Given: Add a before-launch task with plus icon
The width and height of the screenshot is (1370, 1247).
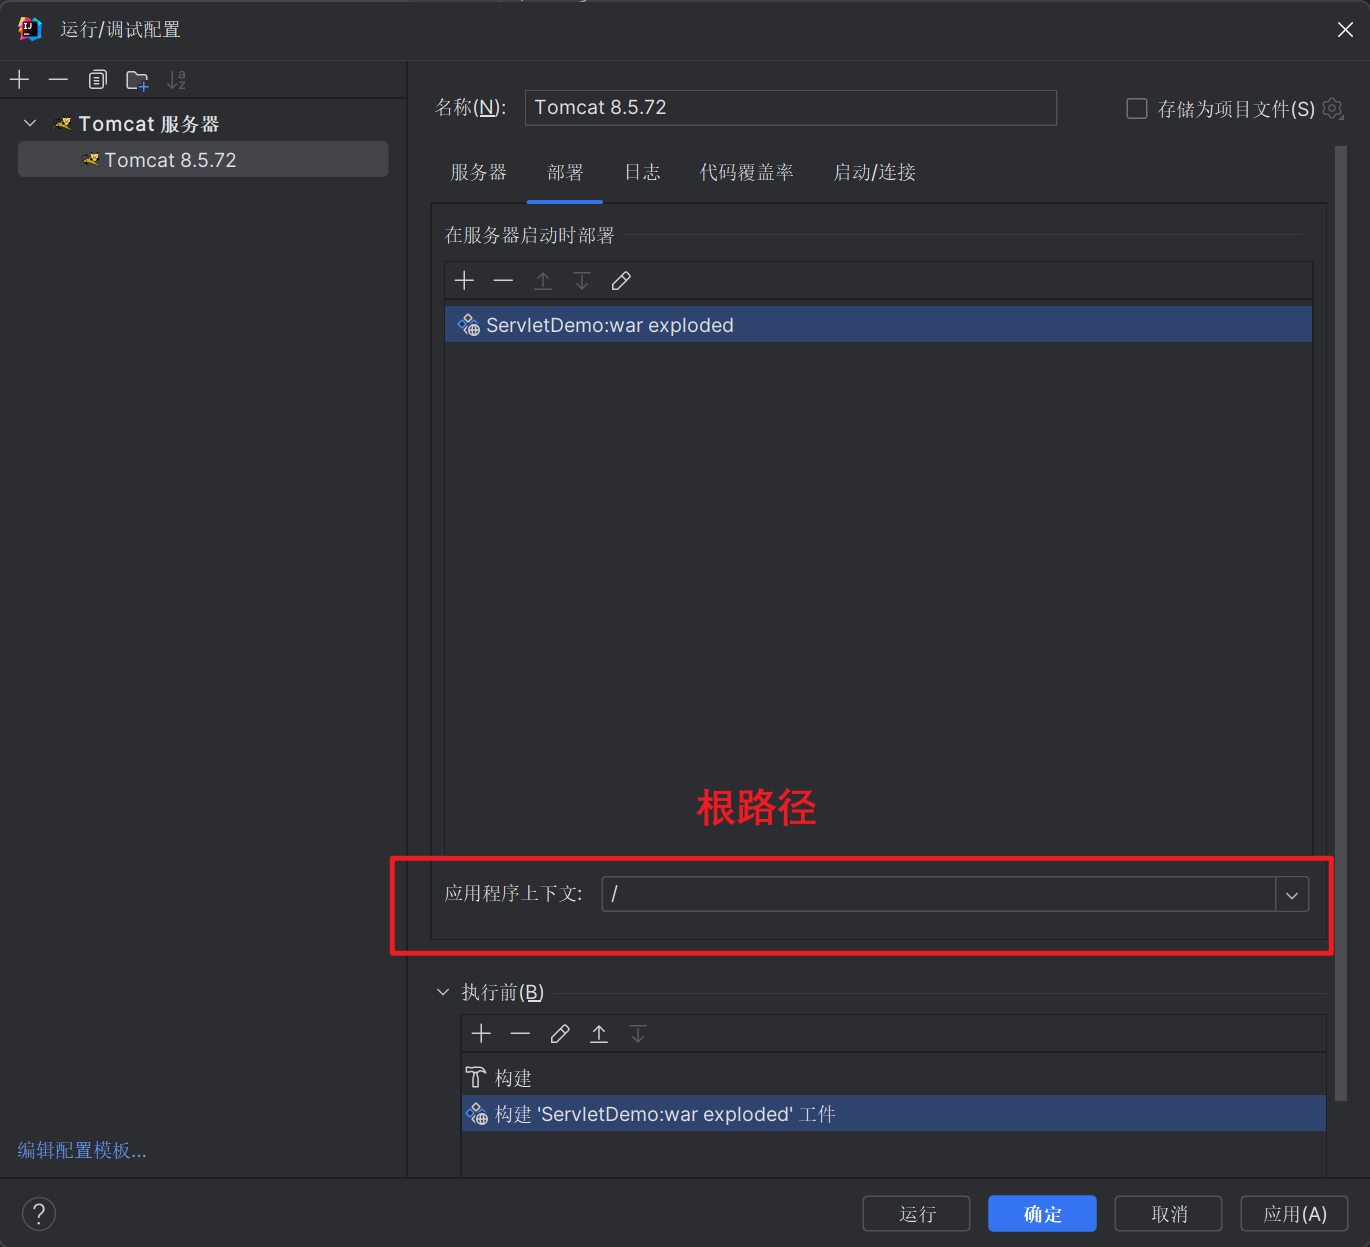Looking at the screenshot, I should point(481,1034).
